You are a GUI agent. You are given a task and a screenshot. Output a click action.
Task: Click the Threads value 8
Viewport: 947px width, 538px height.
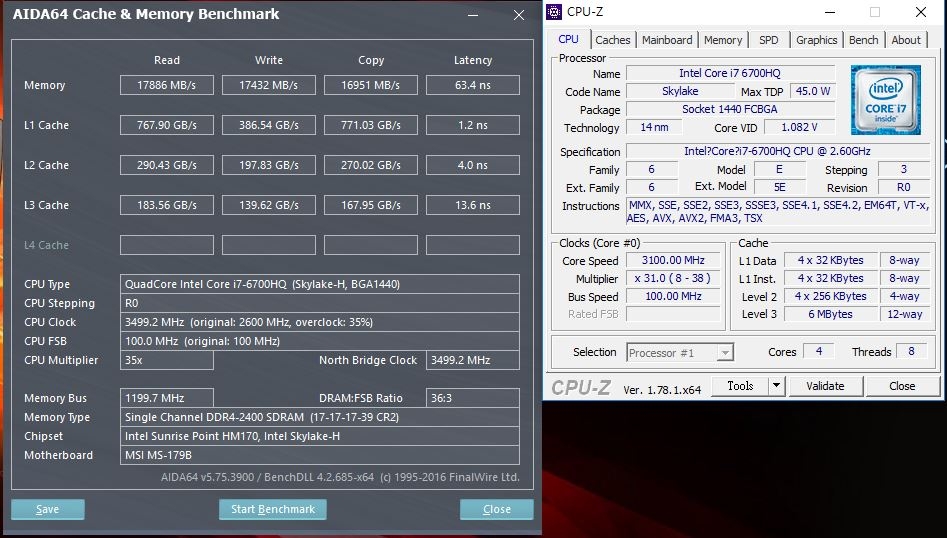tap(911, 351)
